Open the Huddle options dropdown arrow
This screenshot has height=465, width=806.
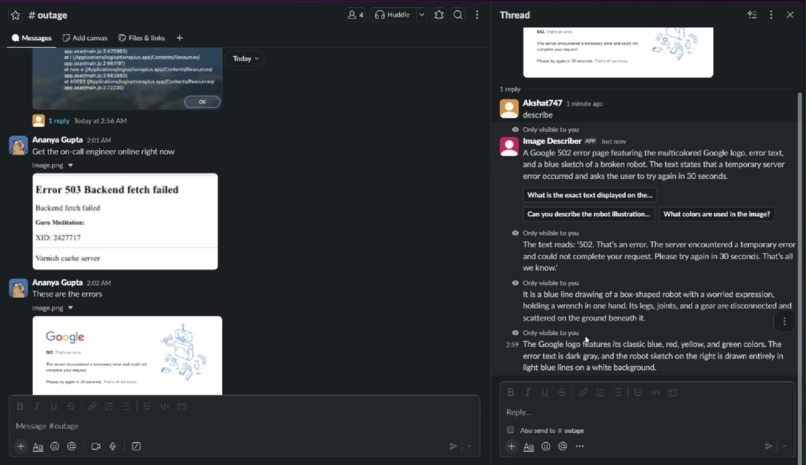coord(422,15)
